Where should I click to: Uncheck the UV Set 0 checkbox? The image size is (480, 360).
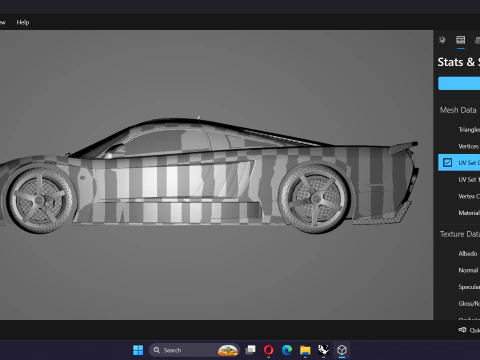447,163
